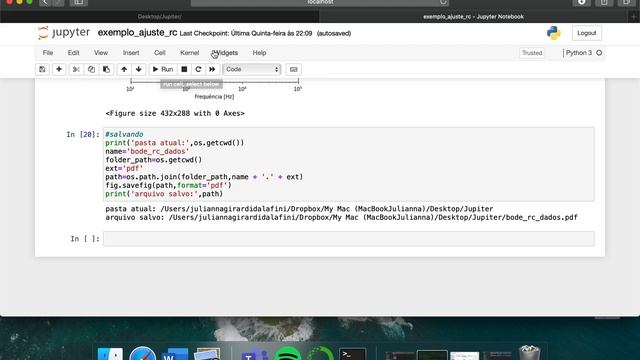Open cell type dropdown showing Code
This screenshot has width=640, height=360.
point(252,69)
